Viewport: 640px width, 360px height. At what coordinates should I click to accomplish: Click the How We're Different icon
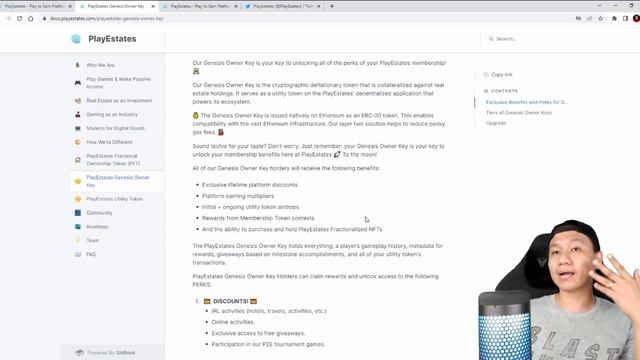pos(78,142)
